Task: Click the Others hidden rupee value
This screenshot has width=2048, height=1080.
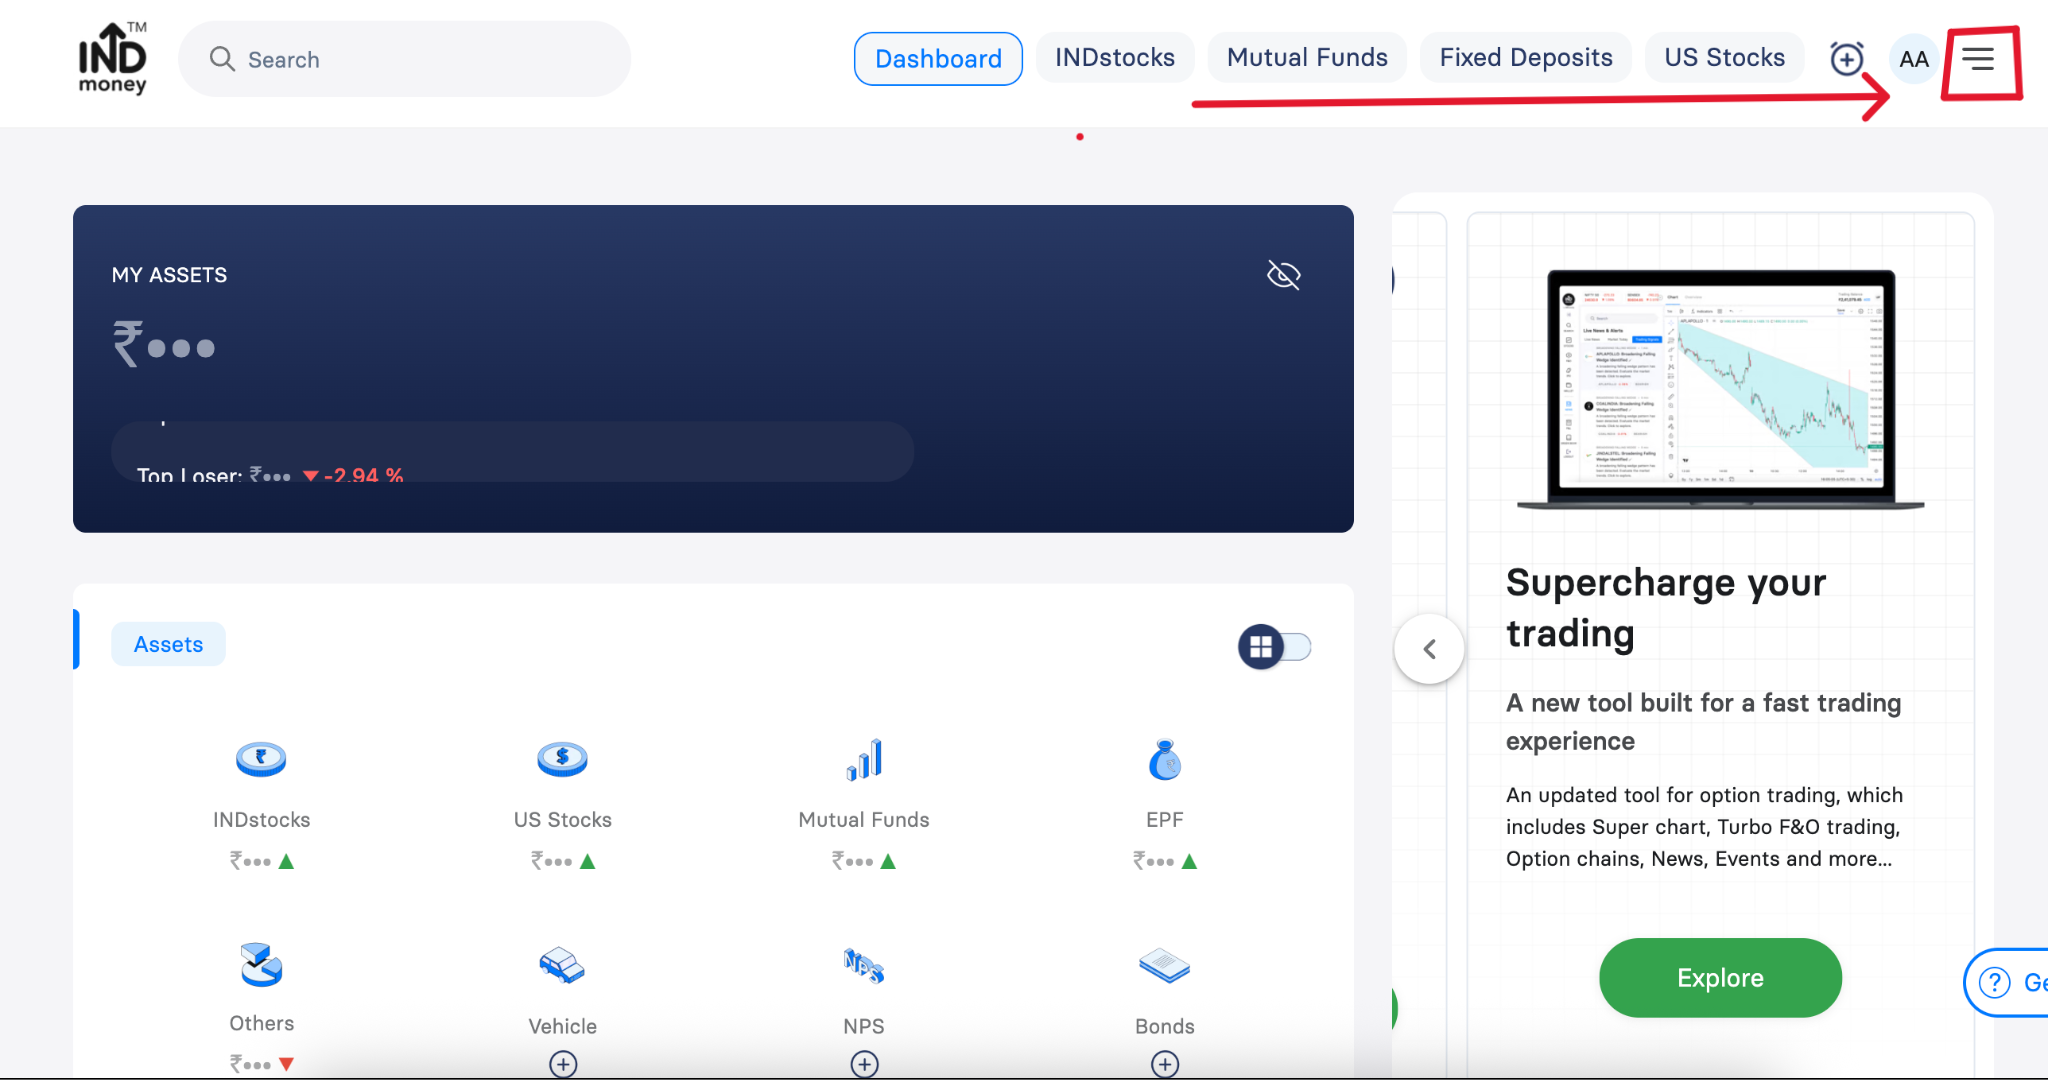Action: click(250, 1064)
